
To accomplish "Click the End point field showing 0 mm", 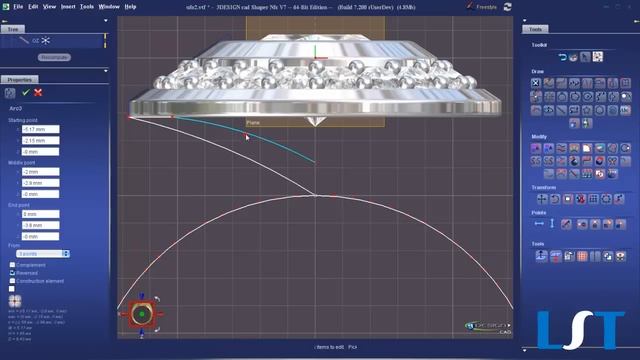I will click(x=40, y=214).
